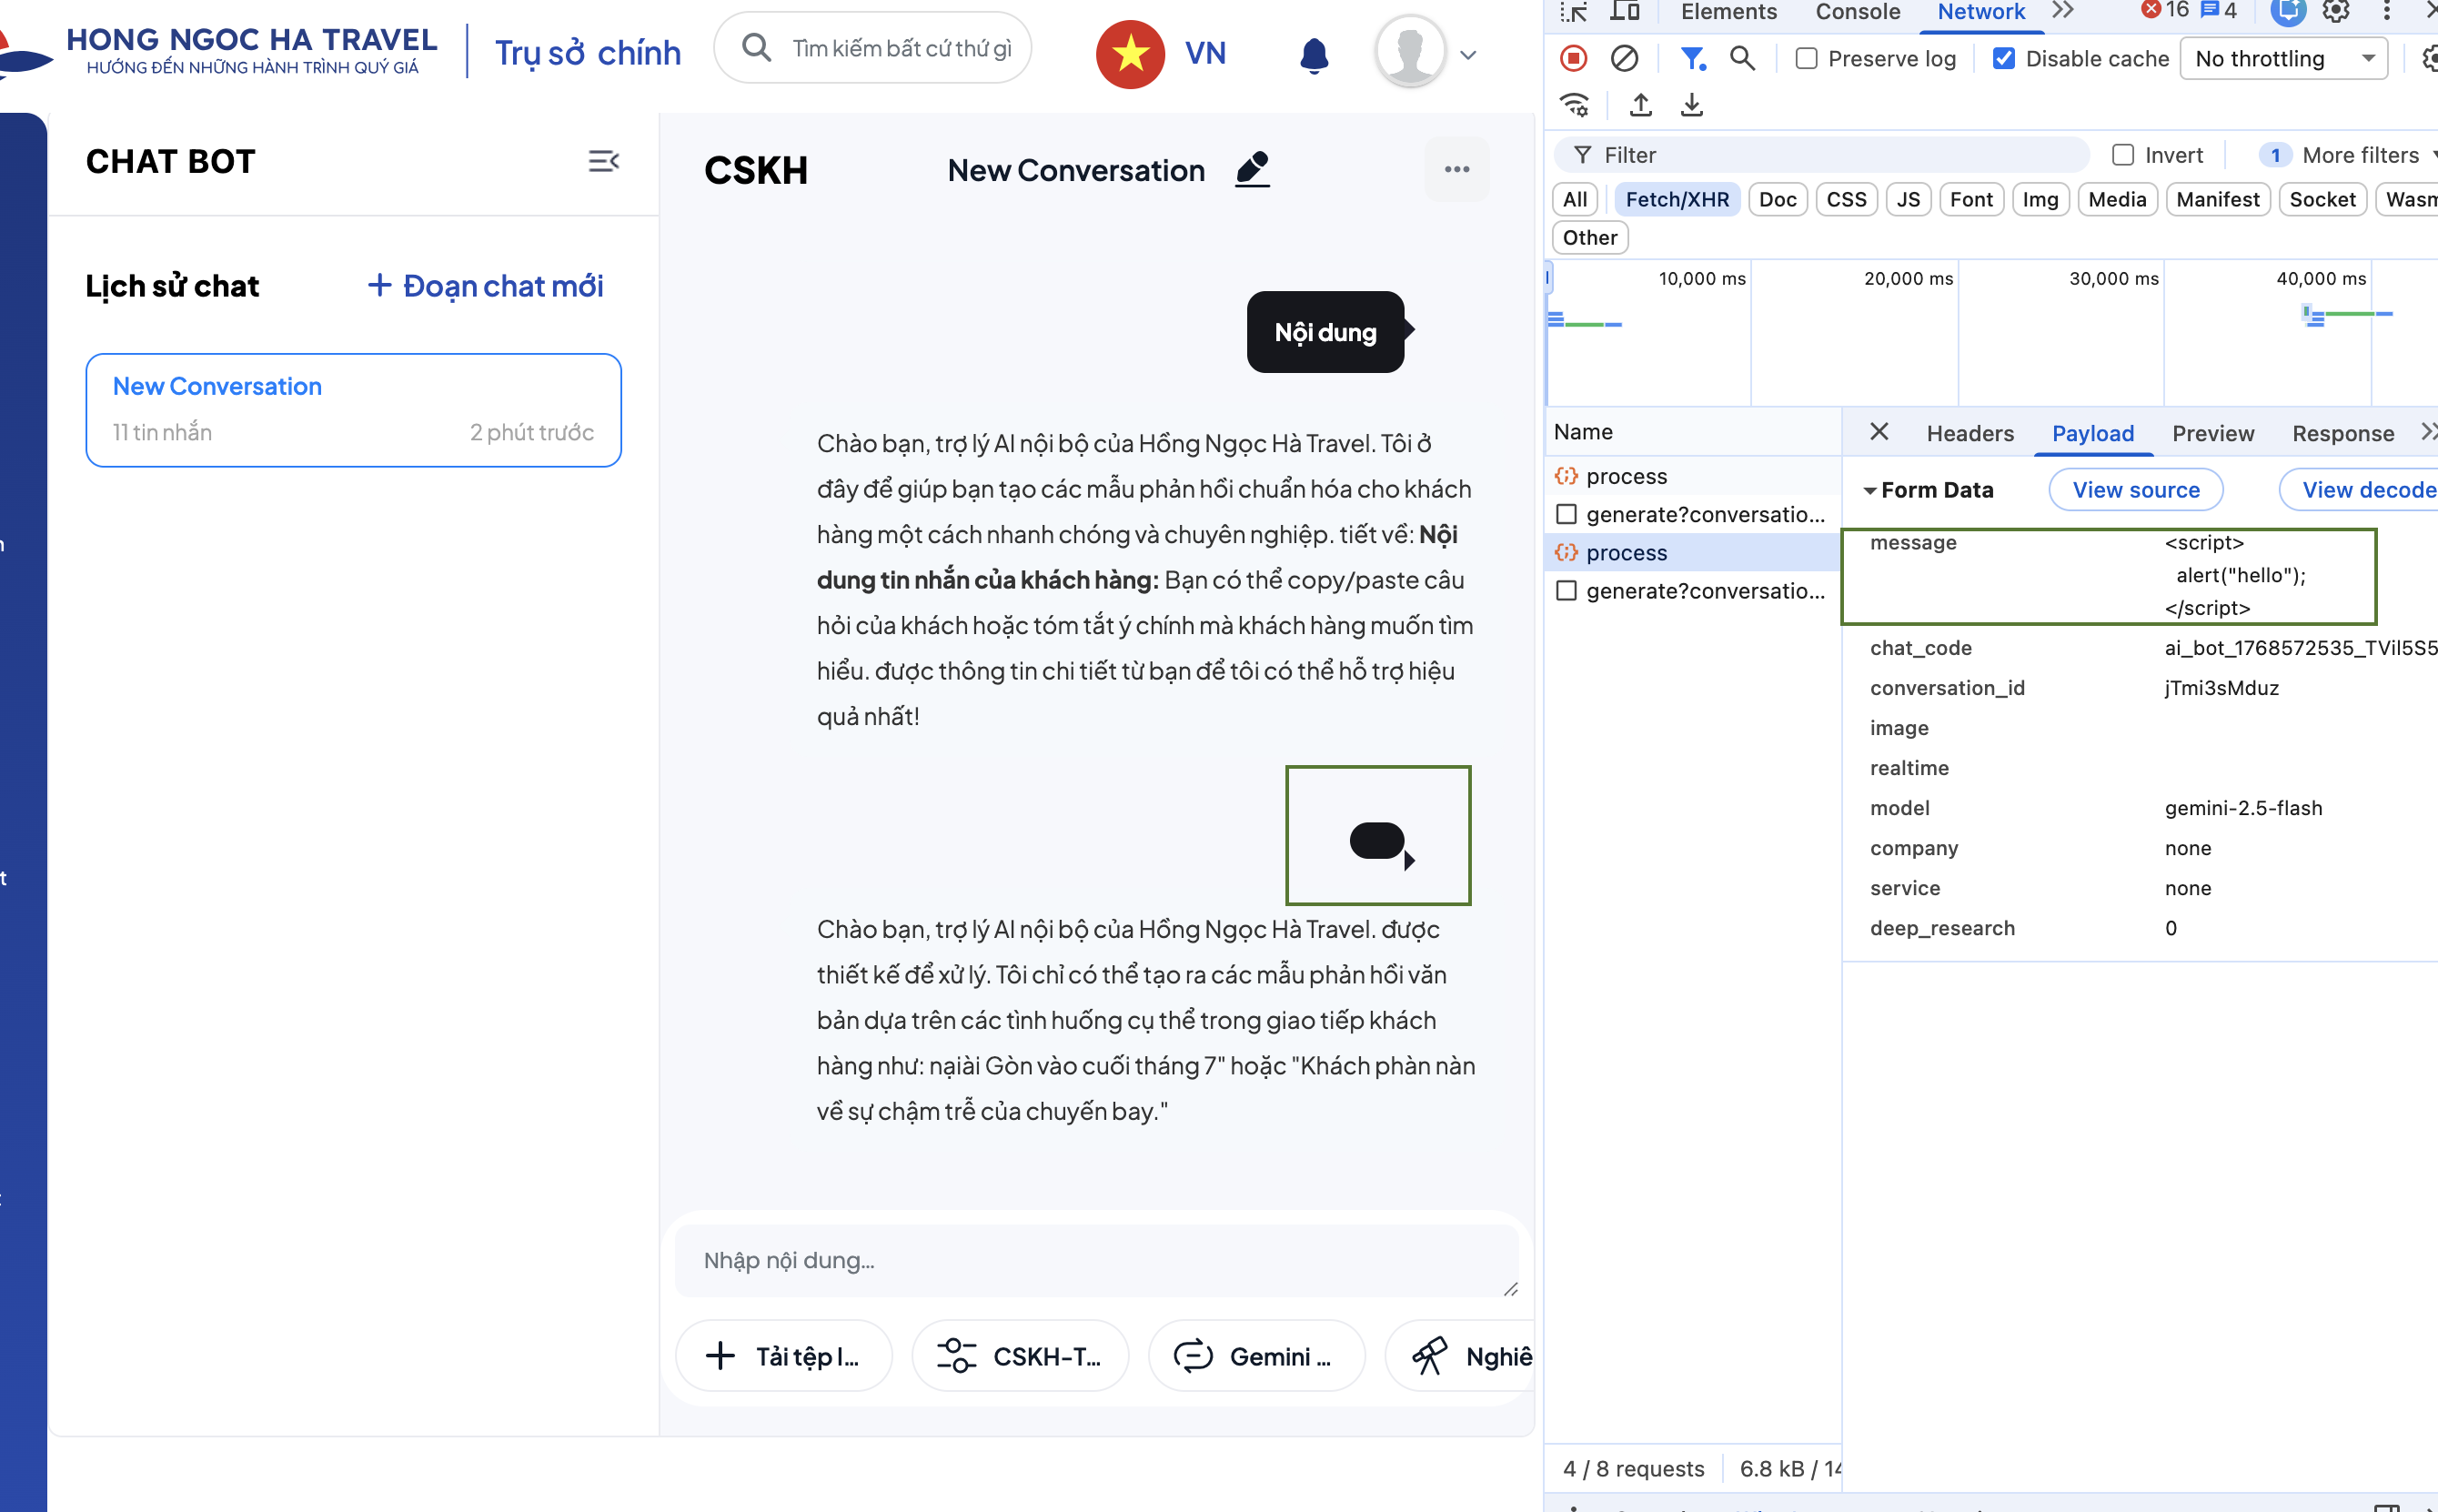
Task: Open the three-dots conversation options menu
Action: pos(1456,169)
